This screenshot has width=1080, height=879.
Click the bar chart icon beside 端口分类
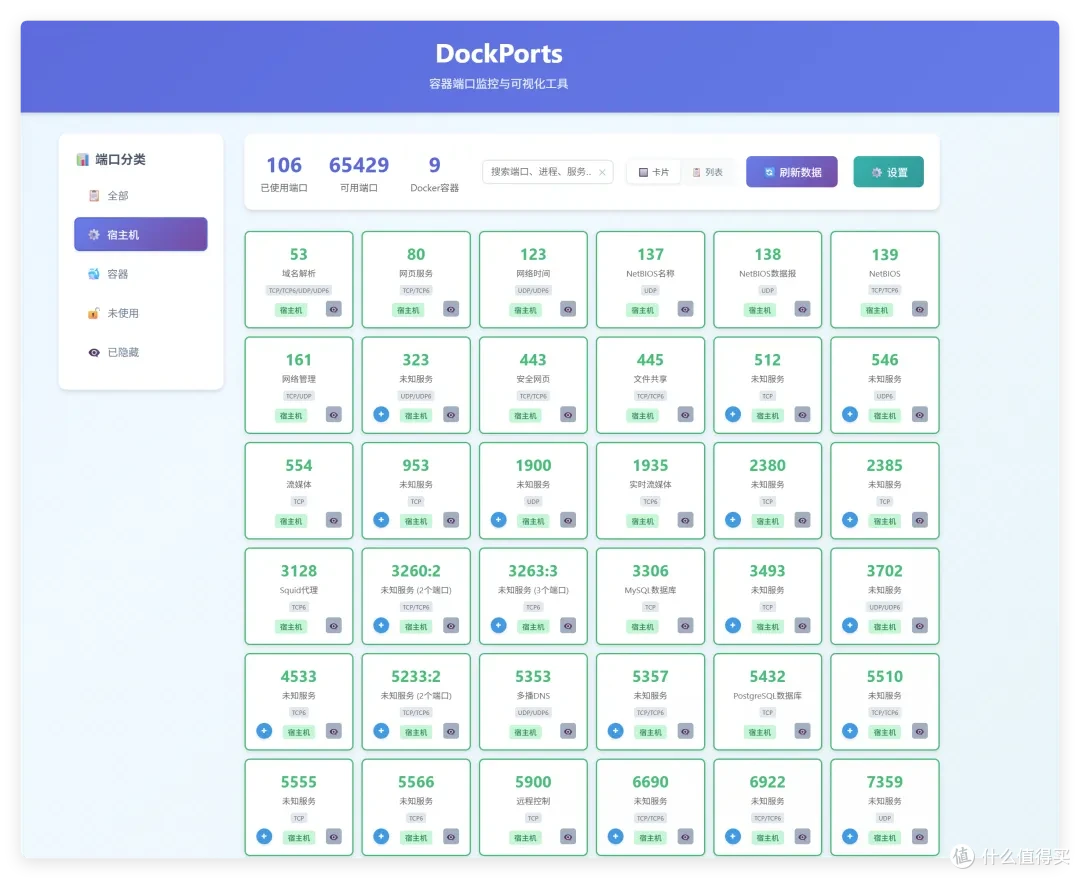[83, 159]
